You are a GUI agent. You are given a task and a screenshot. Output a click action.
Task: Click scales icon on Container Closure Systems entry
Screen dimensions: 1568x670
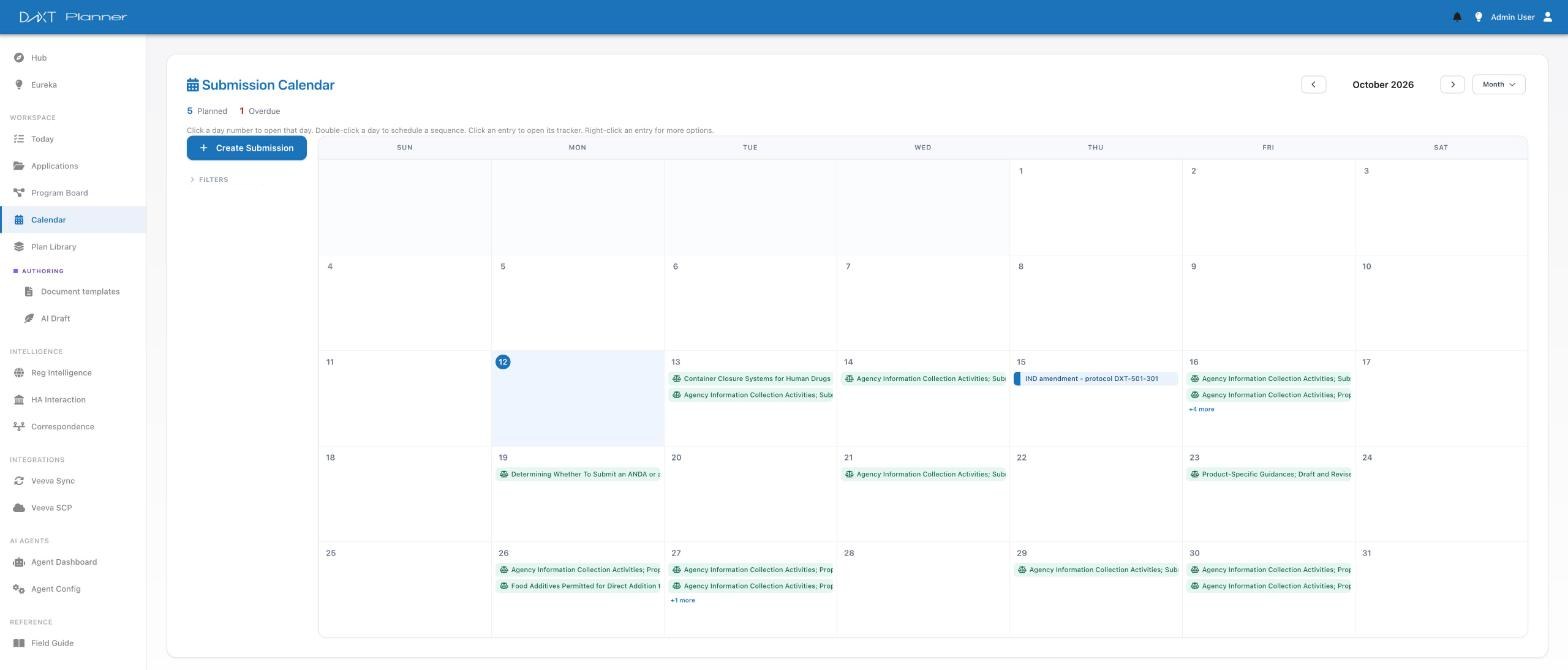click(x=677, y=379)
